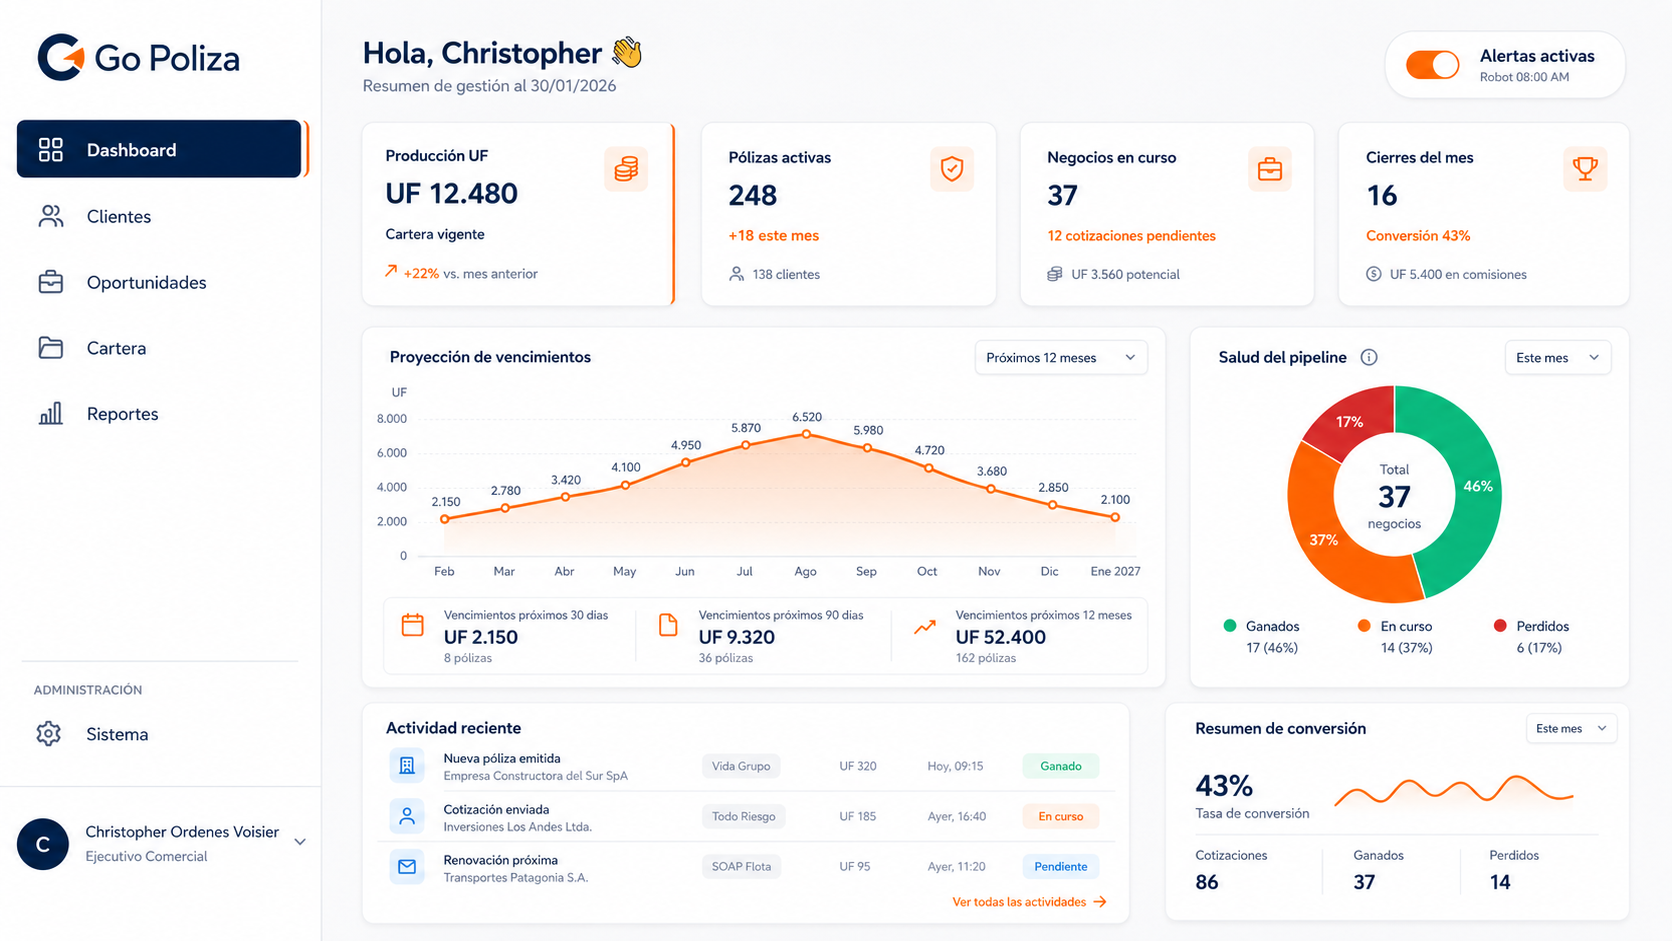Click the gear icon next to Sistema
1672x941 pixels.
click(49, 733)
